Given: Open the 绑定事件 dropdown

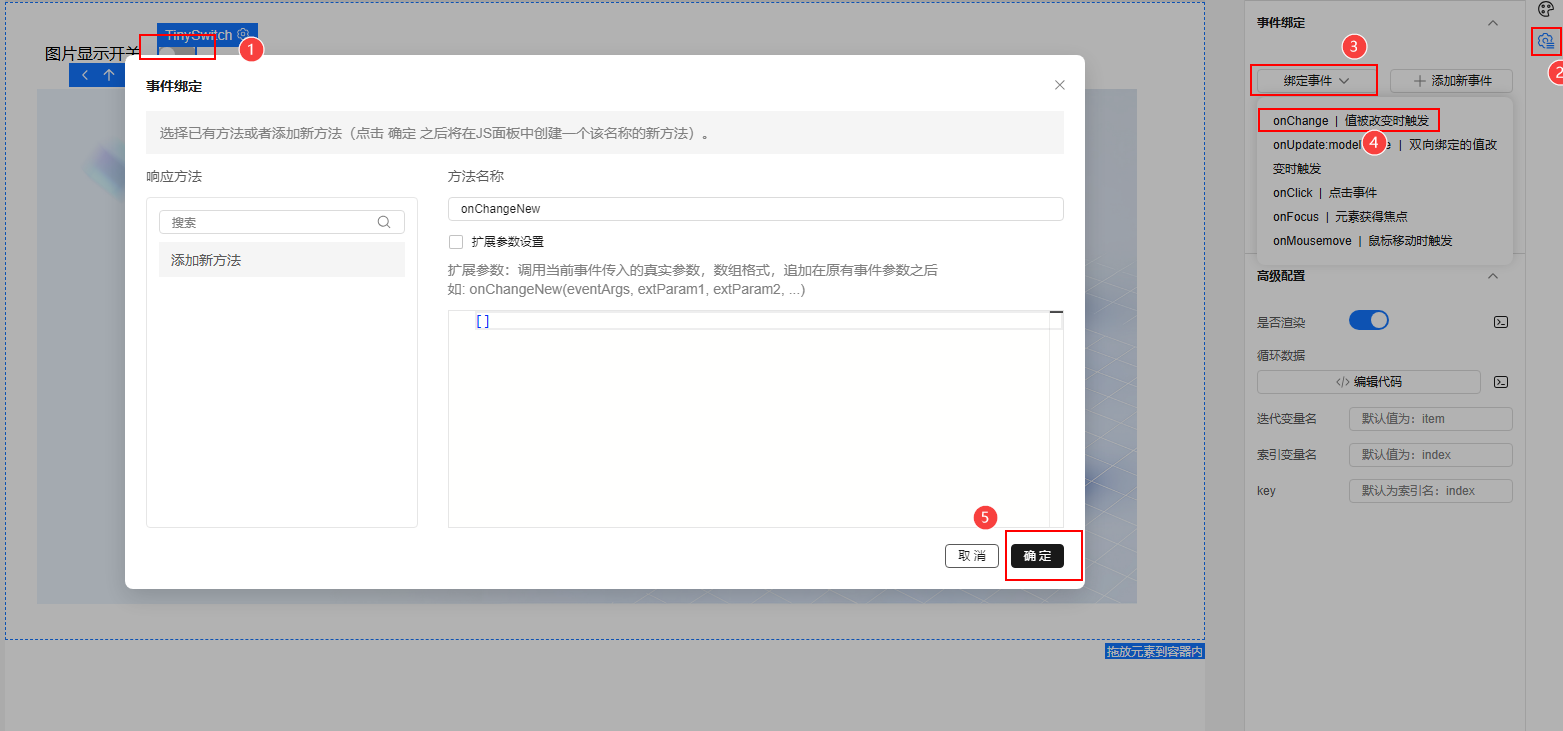Looking at the screenshot, I should [x=1314, y=81].
